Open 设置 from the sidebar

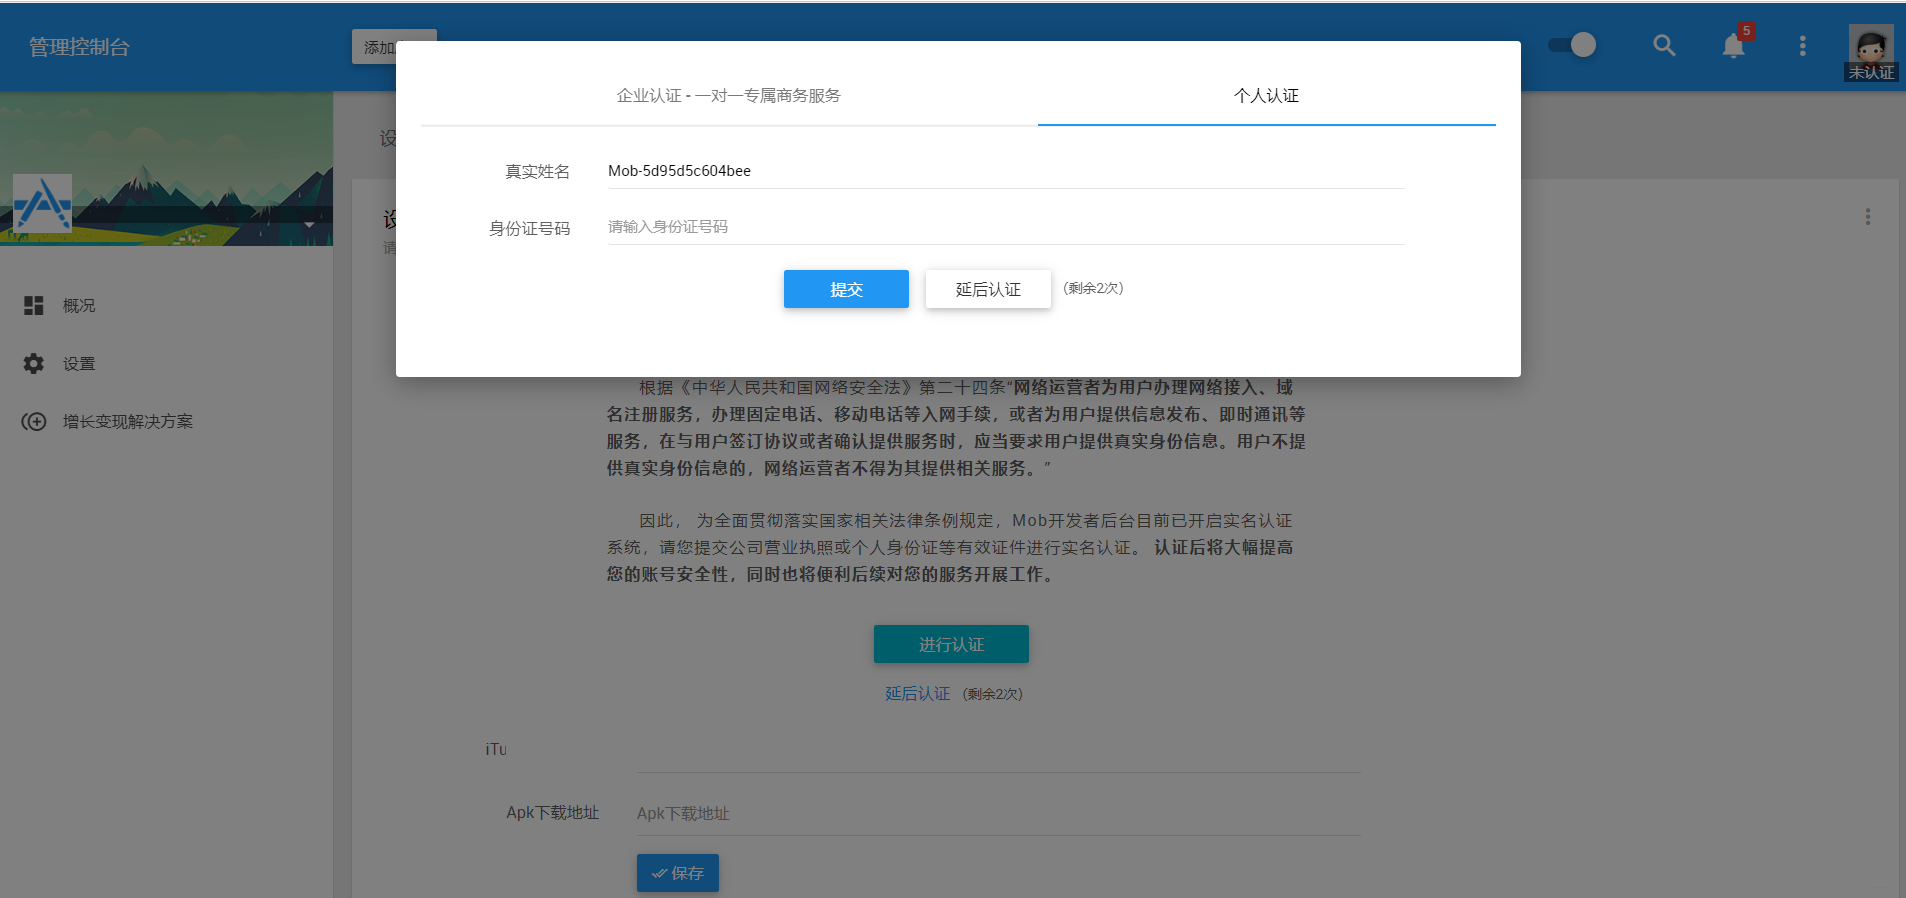point(79,364)
